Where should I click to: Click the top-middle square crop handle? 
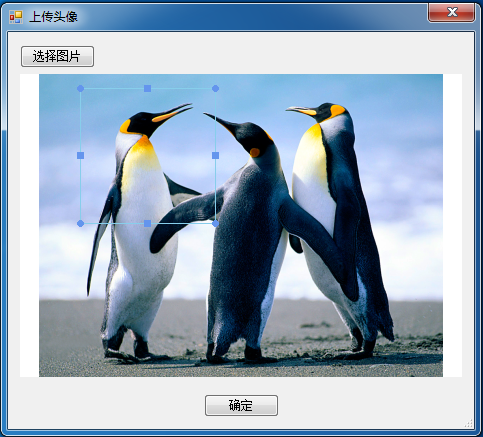coord(147,88)
